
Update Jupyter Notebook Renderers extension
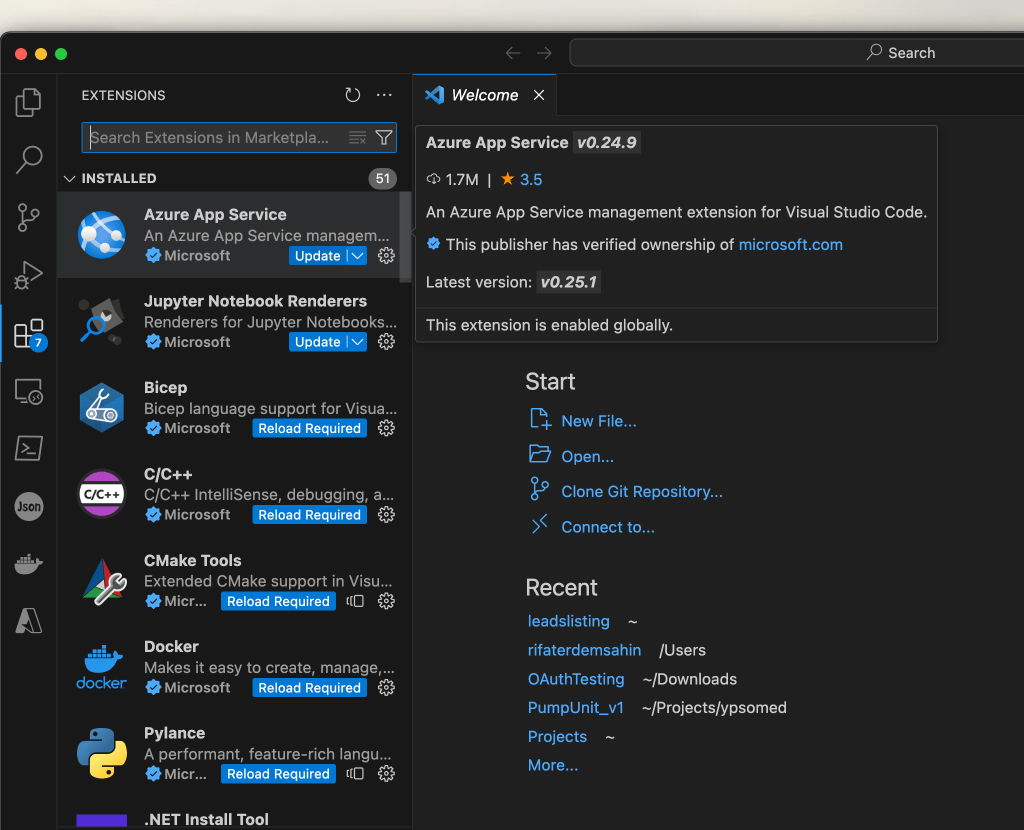pyautogui.click(x=317, y=342)
